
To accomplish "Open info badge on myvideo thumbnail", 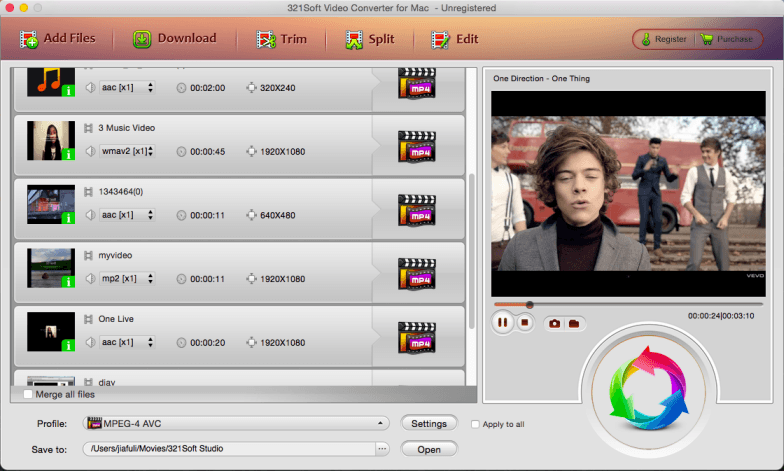I will point(68,282).
